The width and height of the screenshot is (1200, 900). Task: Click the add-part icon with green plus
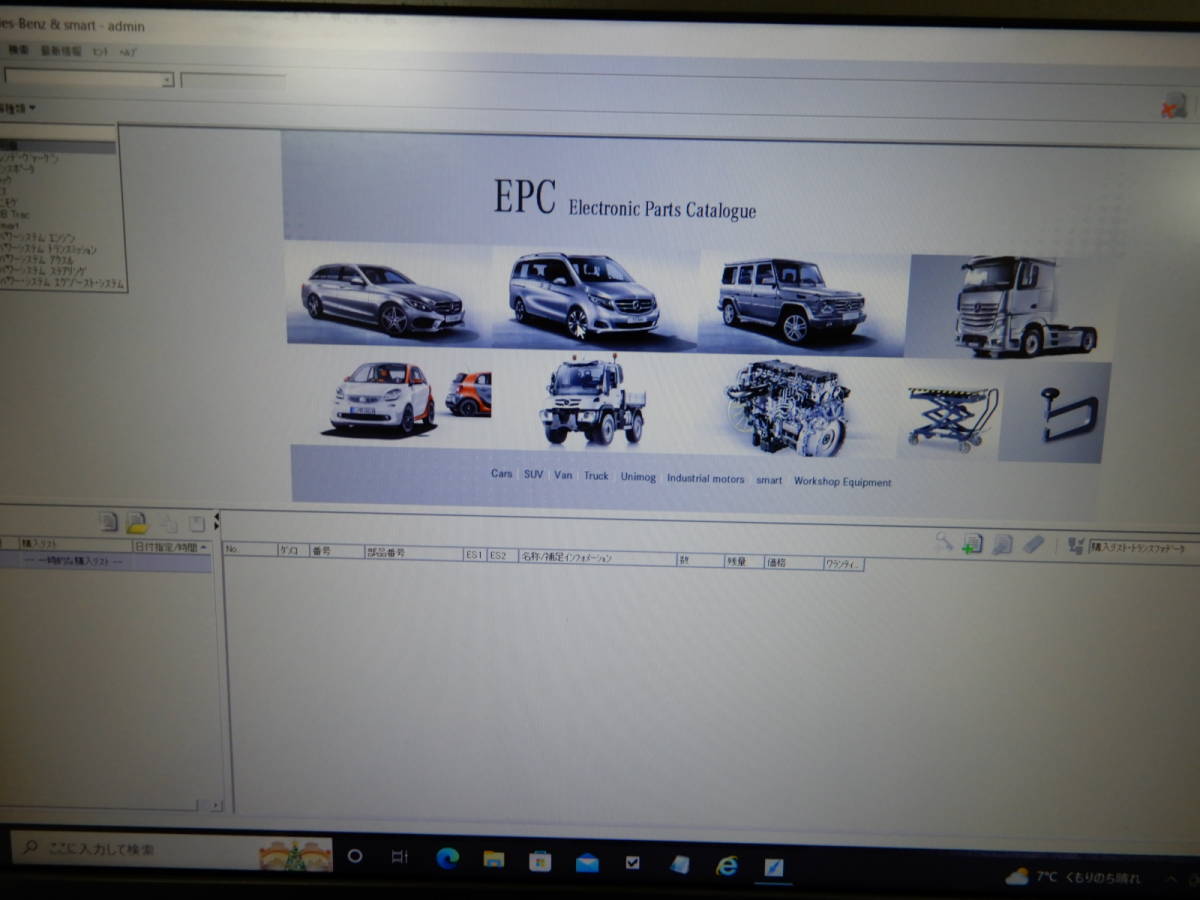(973, 543)
